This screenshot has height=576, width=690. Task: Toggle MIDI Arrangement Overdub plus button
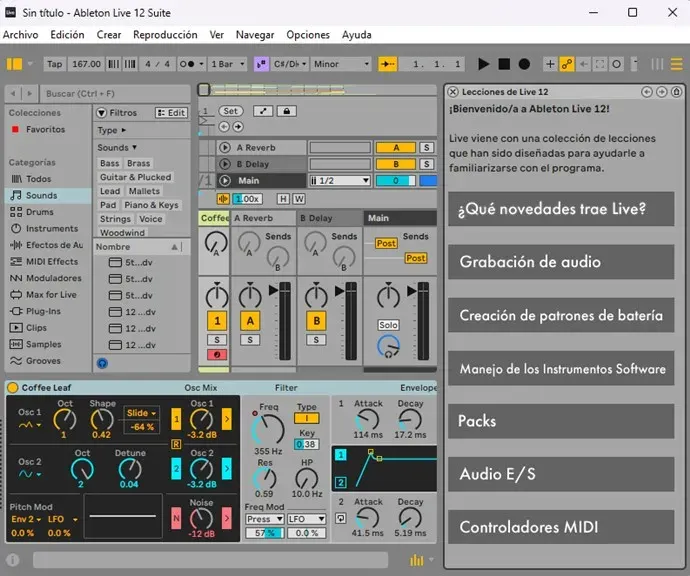[550, 64]
